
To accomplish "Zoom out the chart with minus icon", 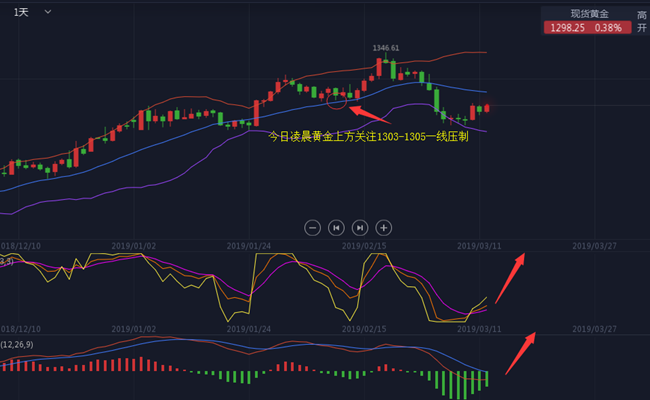I will (312, 228).
